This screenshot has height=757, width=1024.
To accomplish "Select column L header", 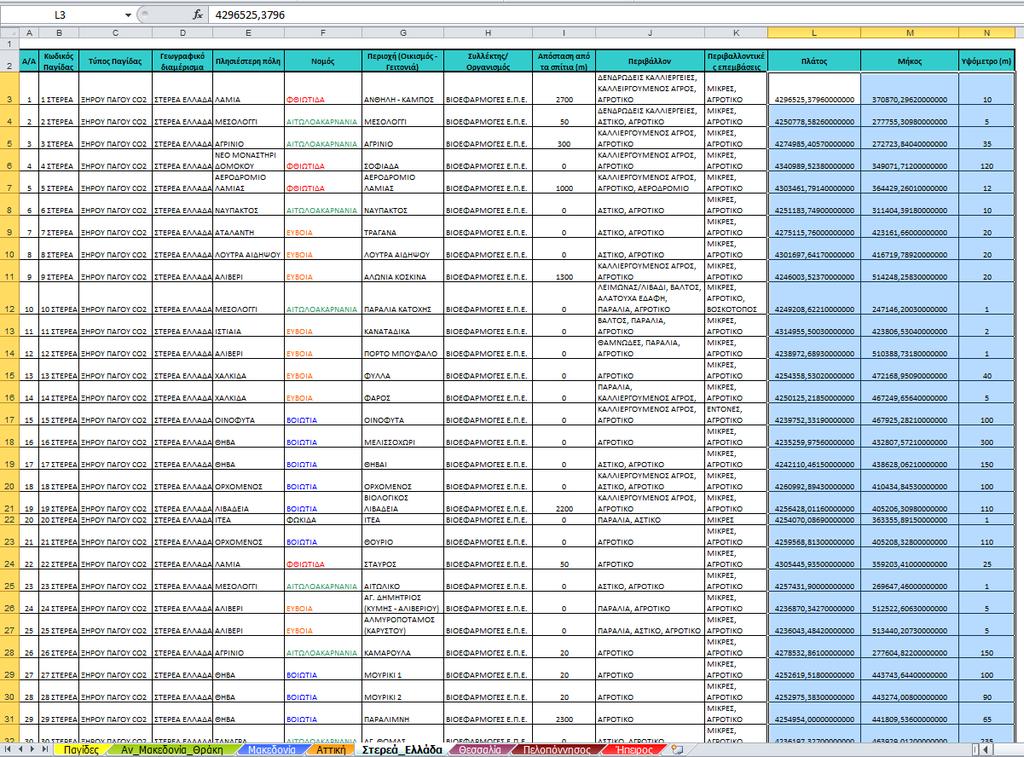I will 814,32.
